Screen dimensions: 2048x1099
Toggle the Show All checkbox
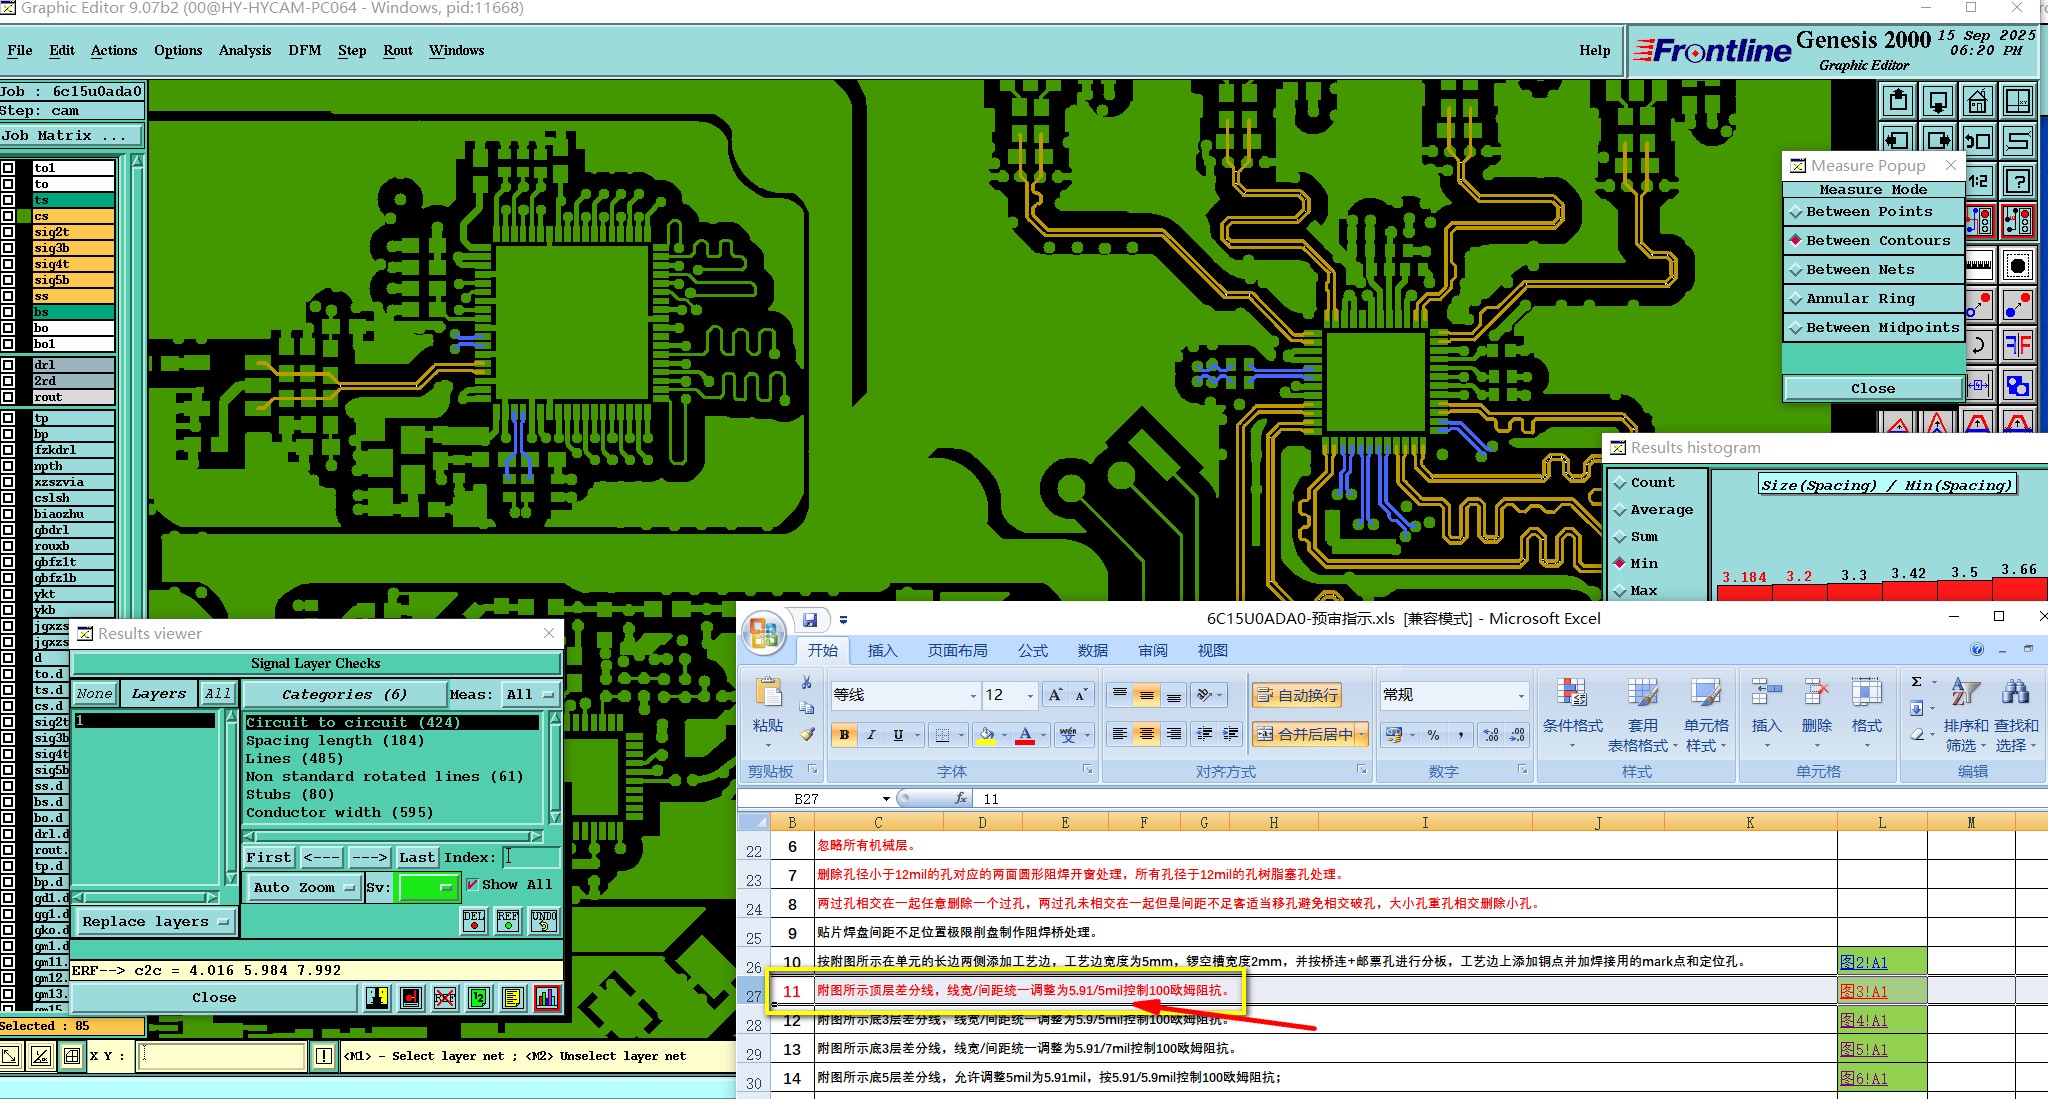(472, 885)
